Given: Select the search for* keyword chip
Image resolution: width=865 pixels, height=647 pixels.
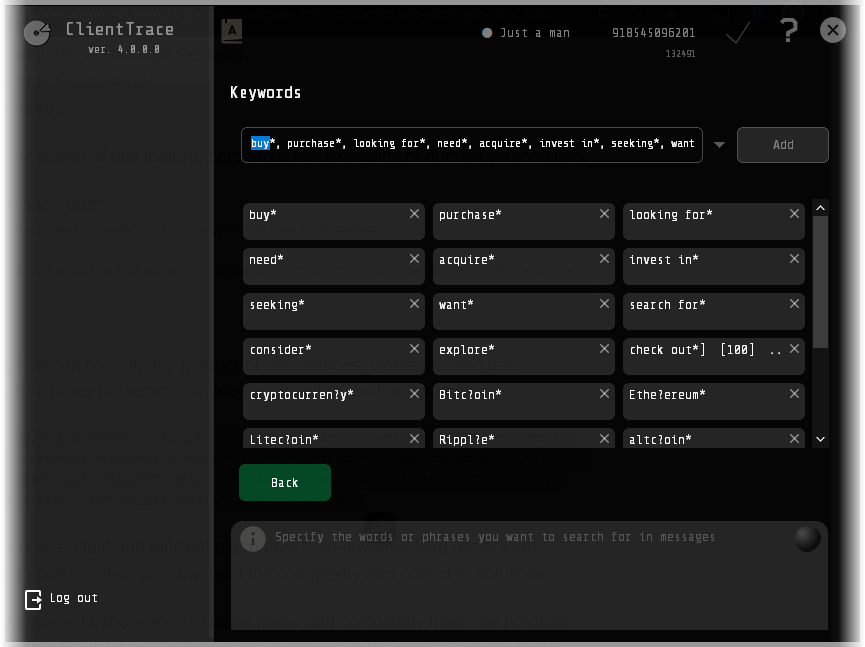Looking at the screenshot, I should click(714, 311).
